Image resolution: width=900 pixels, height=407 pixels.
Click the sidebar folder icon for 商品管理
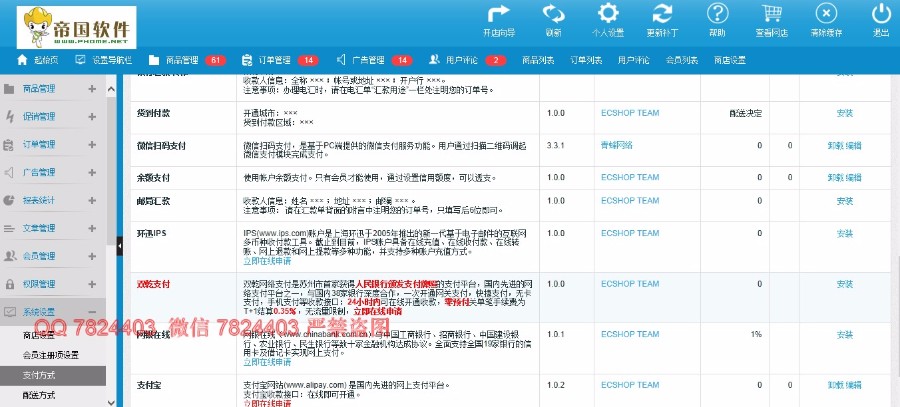click(x=9, y=89)
